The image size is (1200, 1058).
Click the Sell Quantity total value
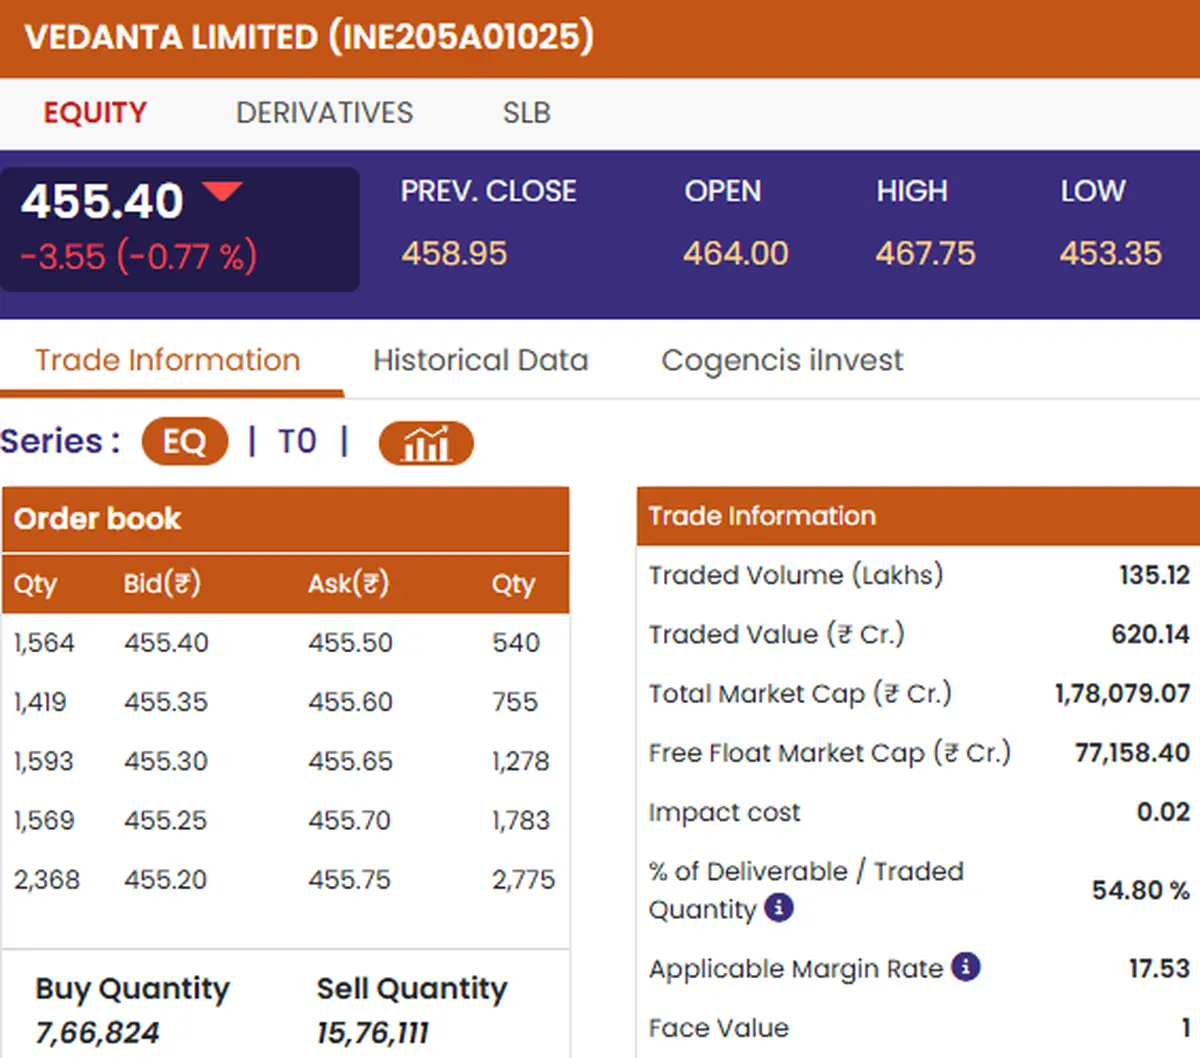[x=372, y=1033]
